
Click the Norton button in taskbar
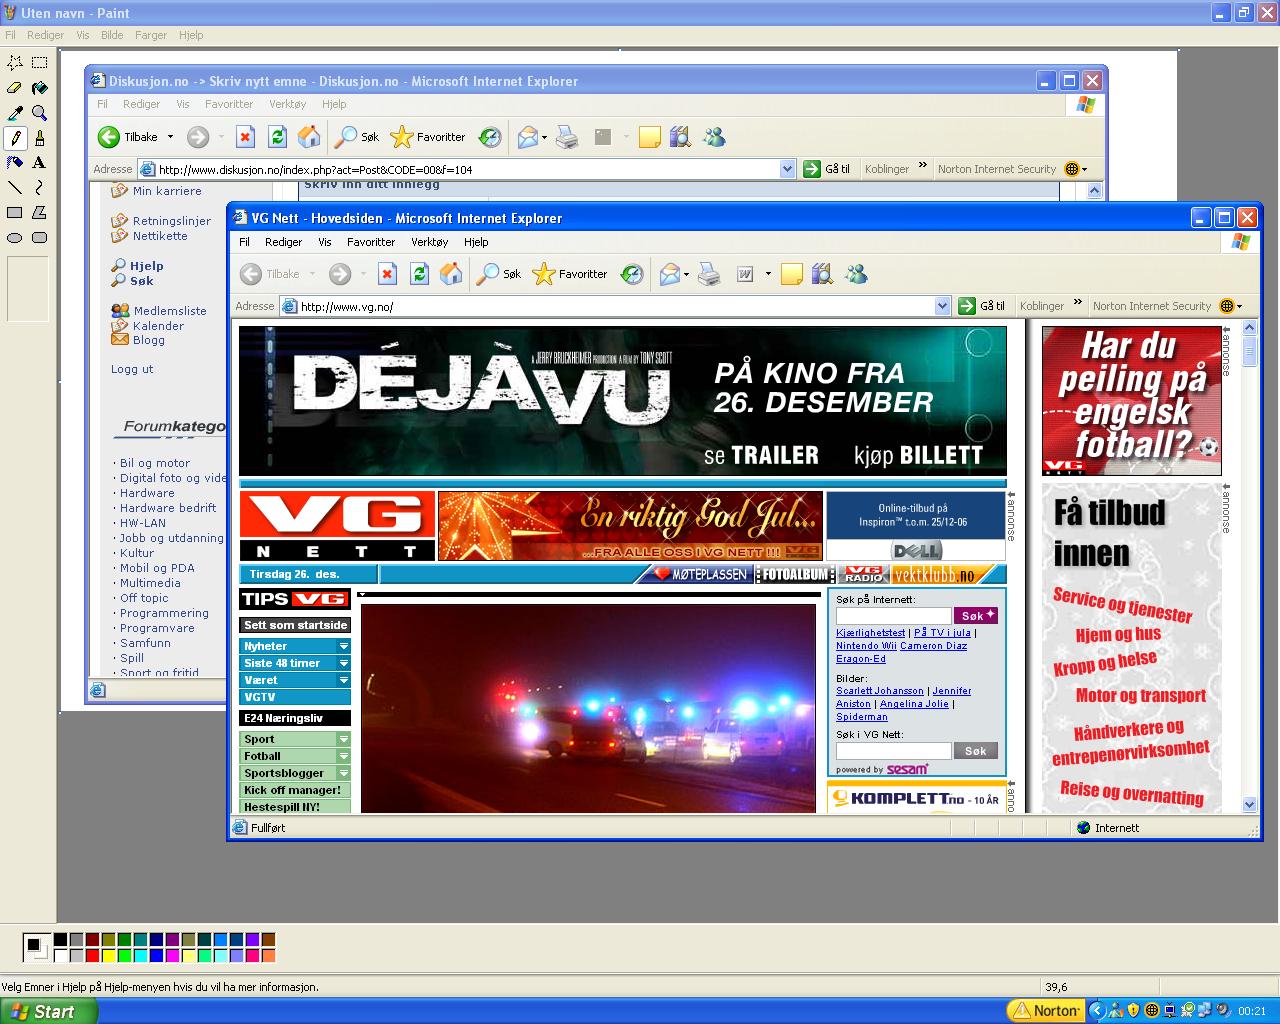pyautogui.click(x=1045, y=1011)
